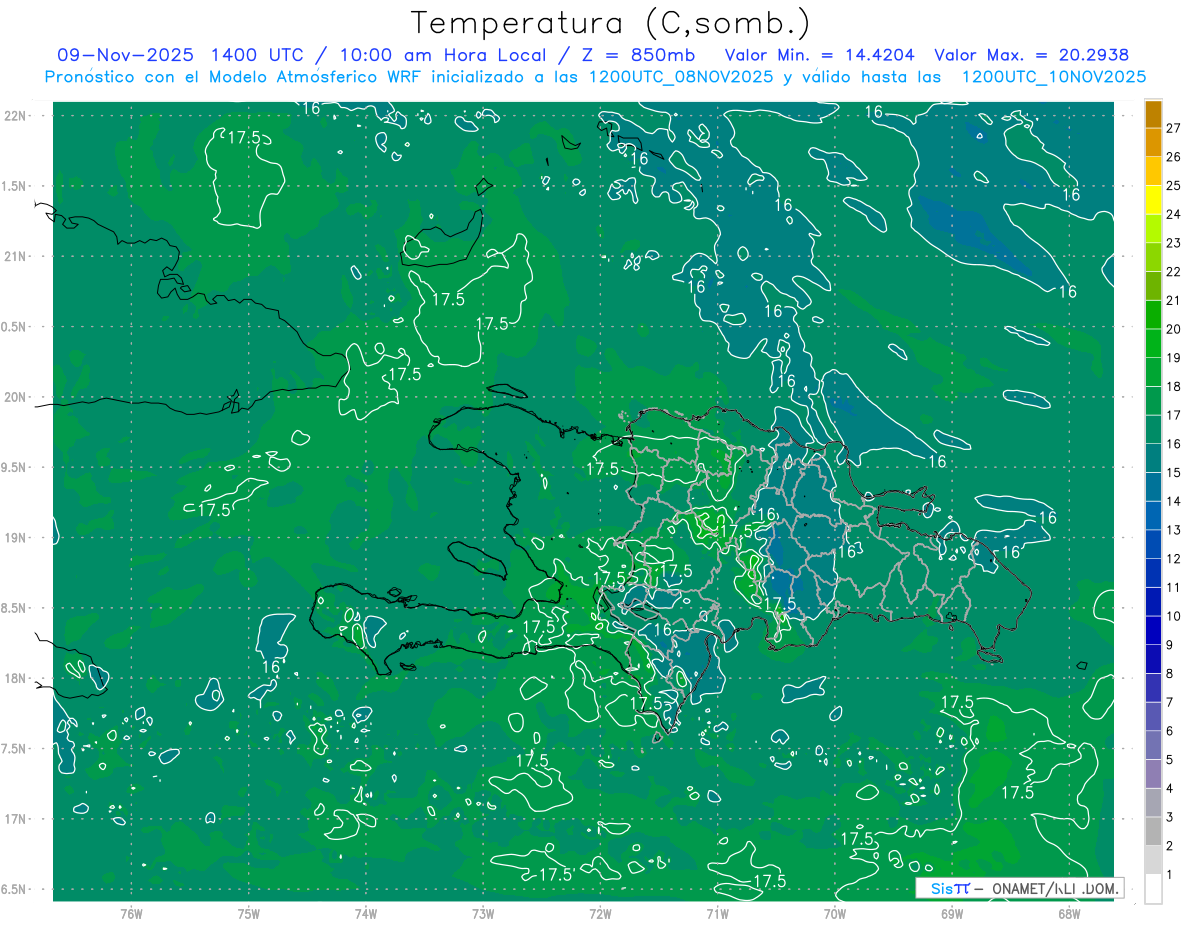1200x927 pixels.
Task: Click the "76W" longitude axis label
Action: pos(131,913)
